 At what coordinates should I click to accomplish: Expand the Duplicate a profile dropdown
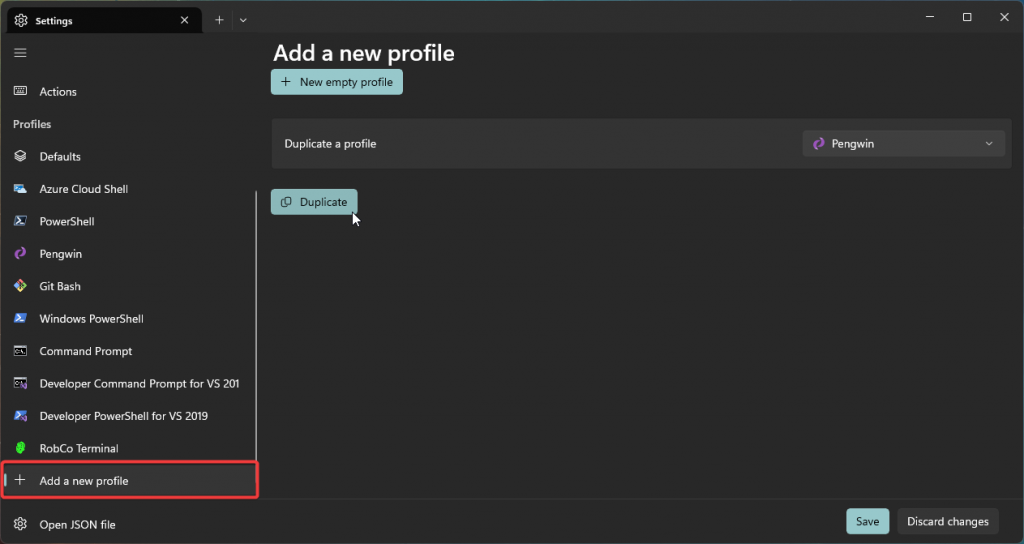pos(903,144)
